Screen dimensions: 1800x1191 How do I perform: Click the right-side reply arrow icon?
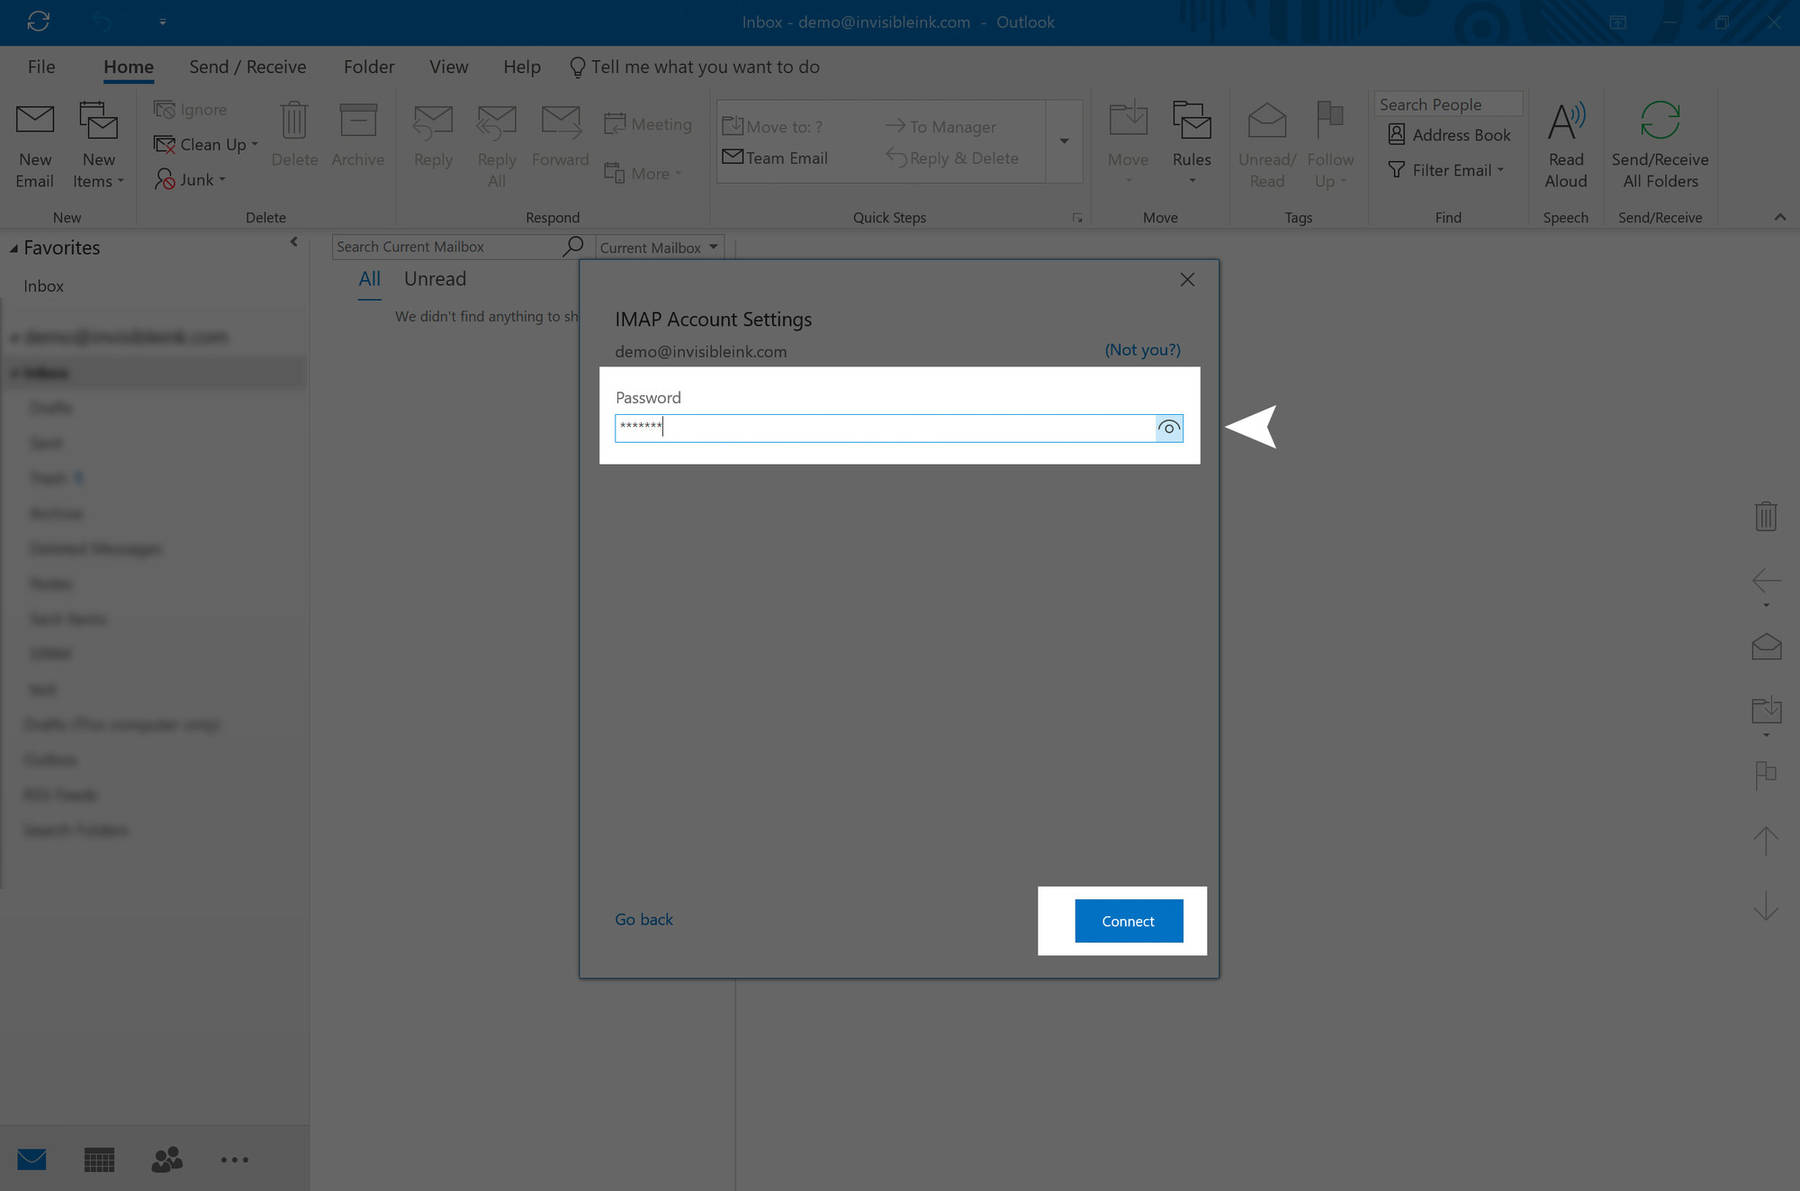click(x=1766, y=581)
